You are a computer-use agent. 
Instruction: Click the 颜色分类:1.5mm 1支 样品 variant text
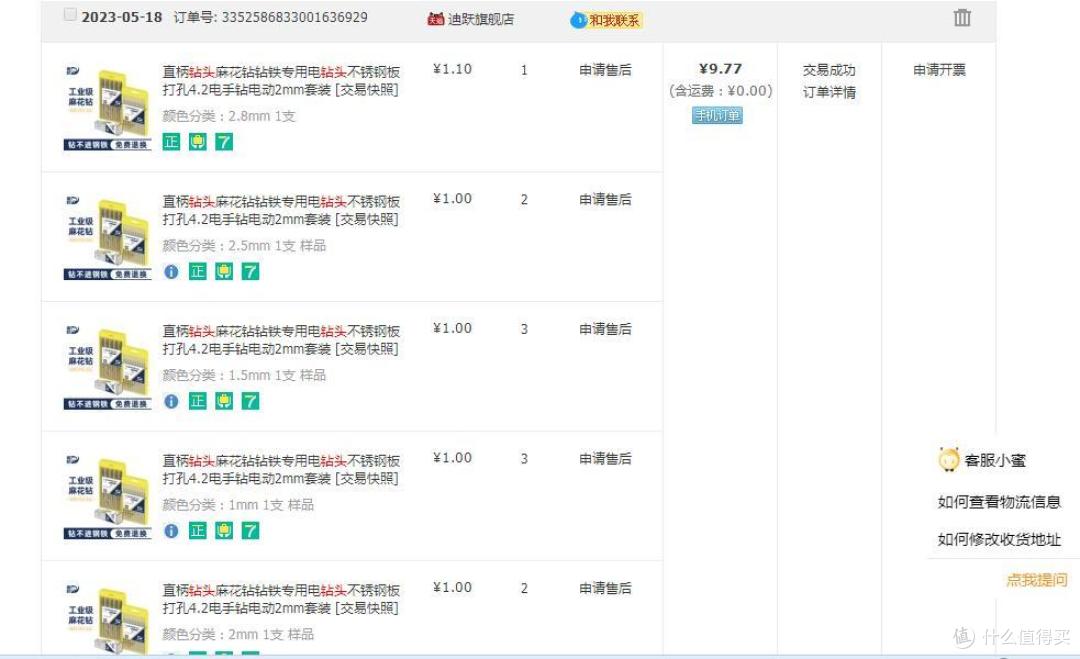[x=244, y=375]
